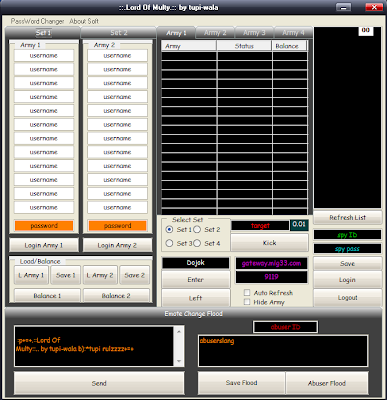Click the Save 2 button

tap(134, 275)
